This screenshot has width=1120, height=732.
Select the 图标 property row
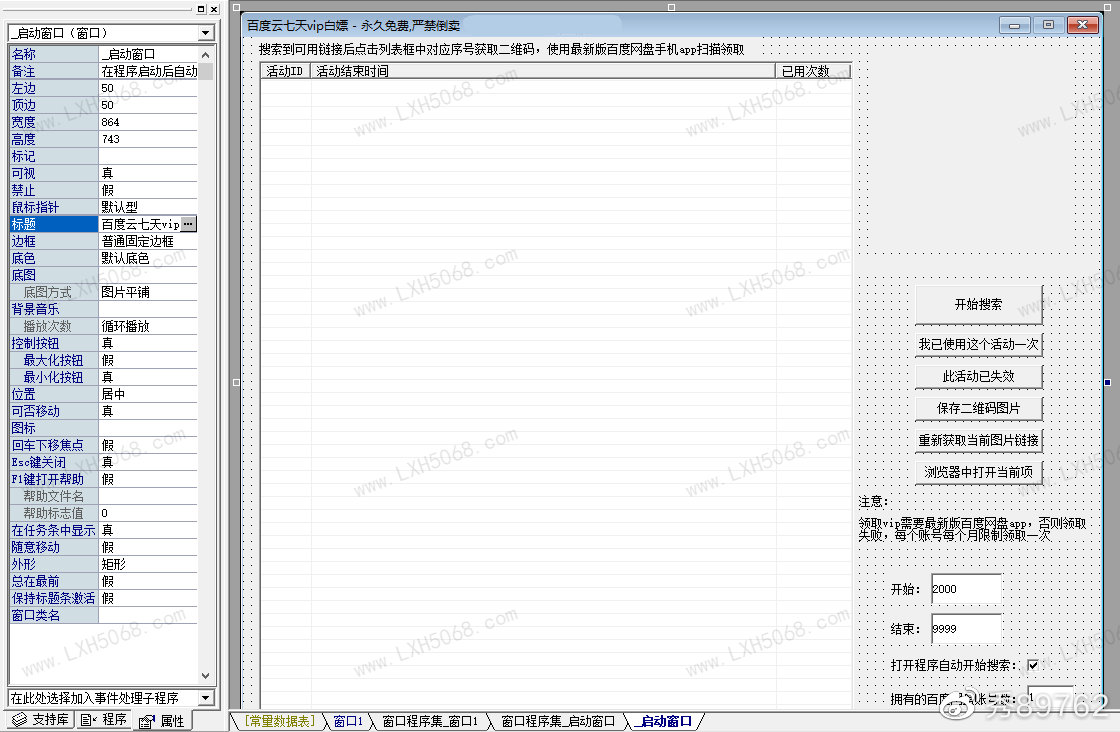click(104, 428)
